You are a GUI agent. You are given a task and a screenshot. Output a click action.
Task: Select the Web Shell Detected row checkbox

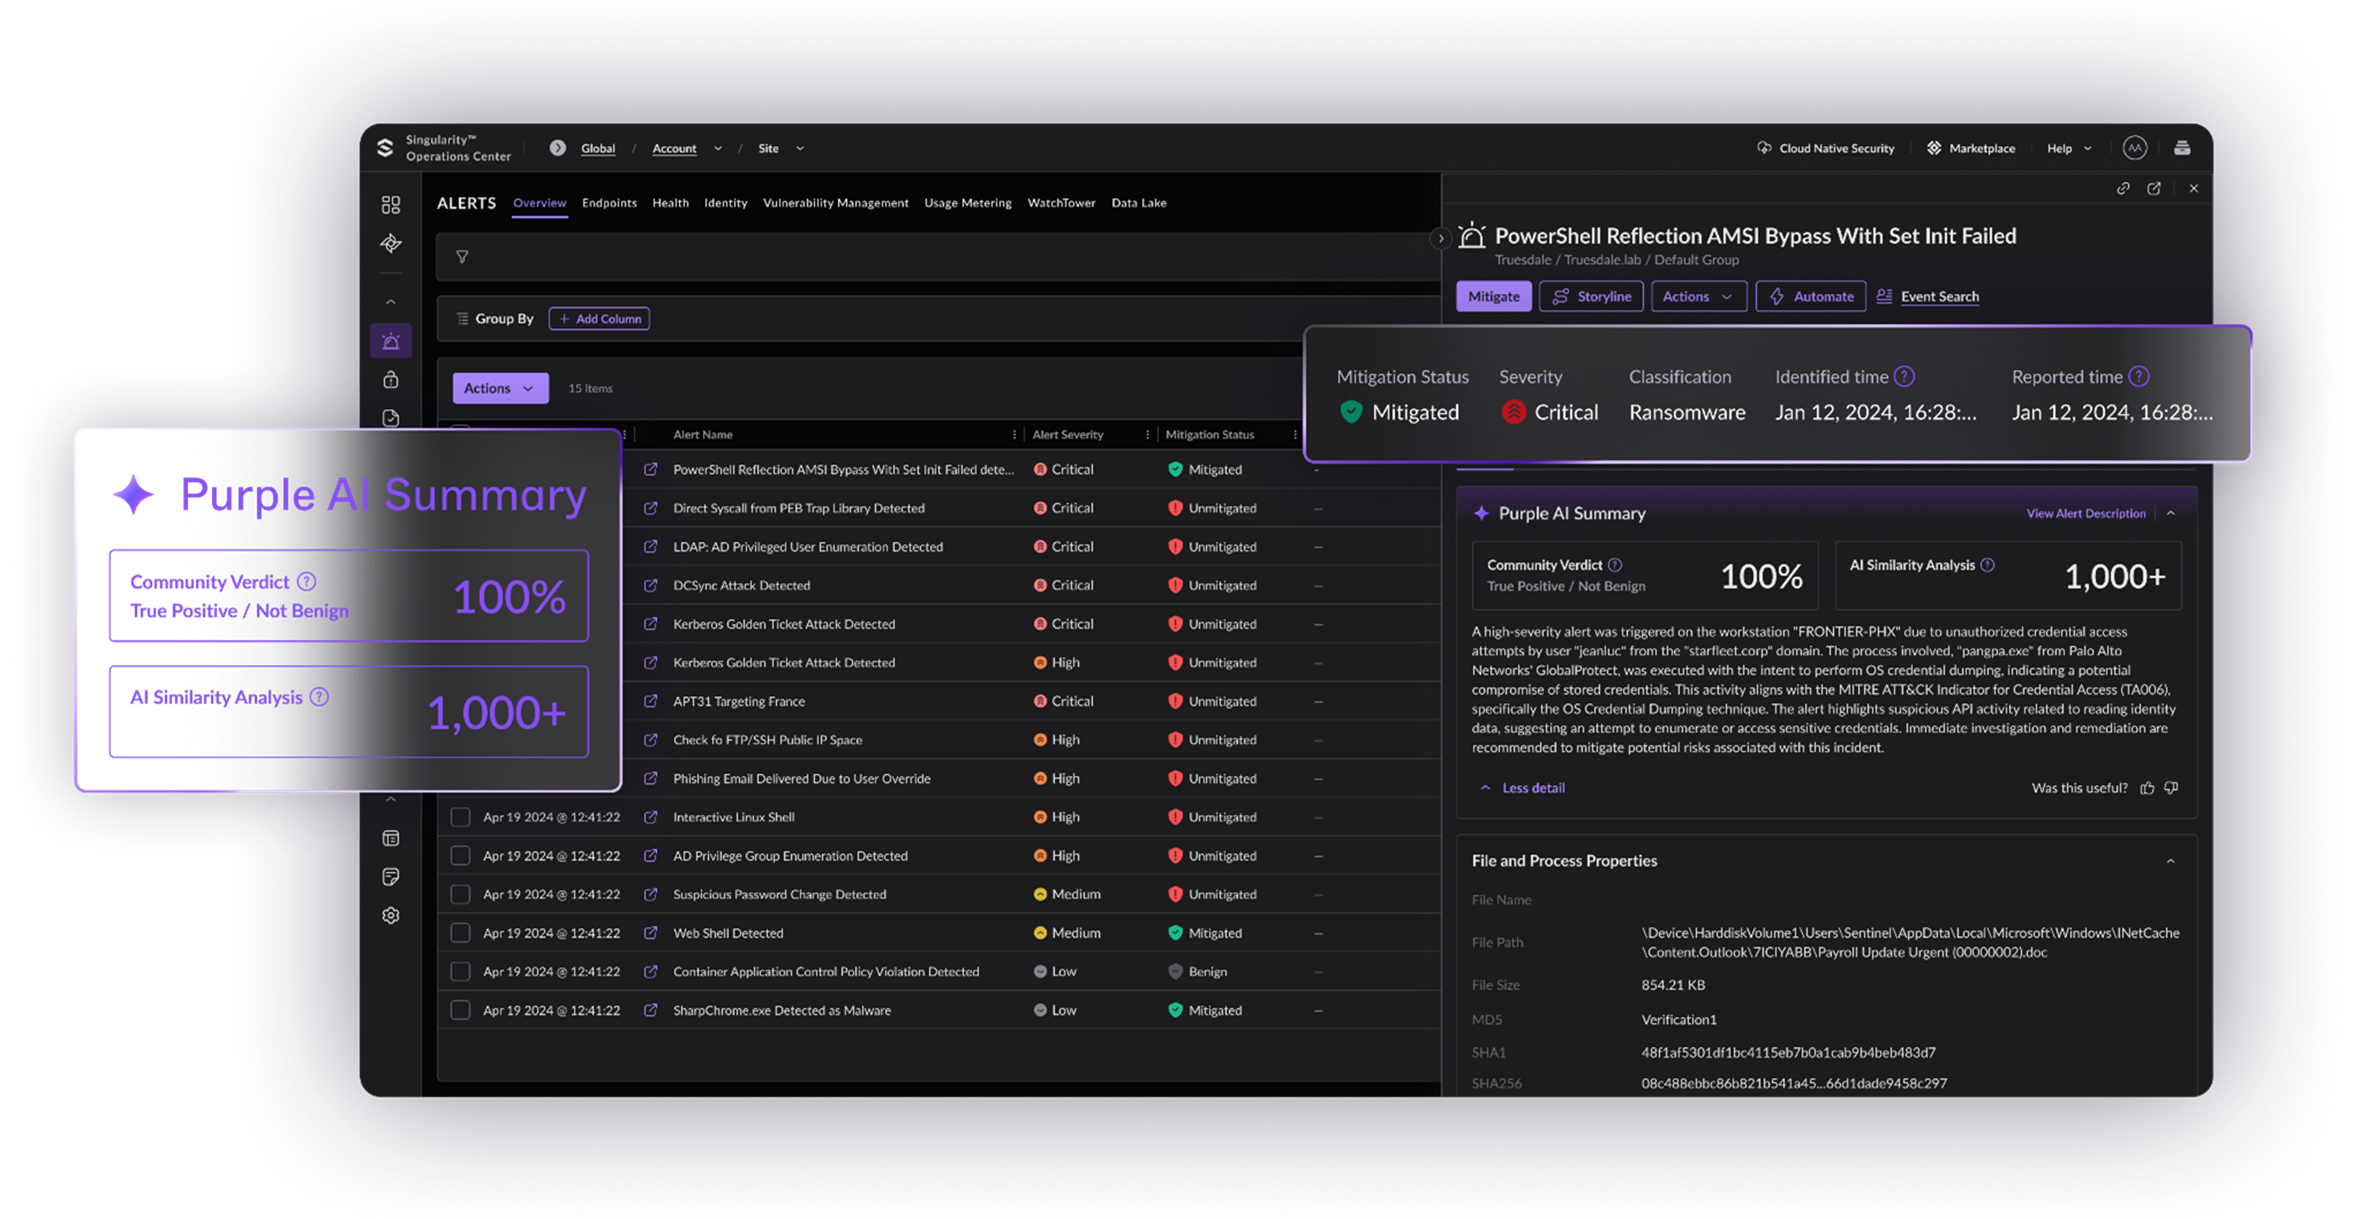pyautogui.click(x=460, y=933)
